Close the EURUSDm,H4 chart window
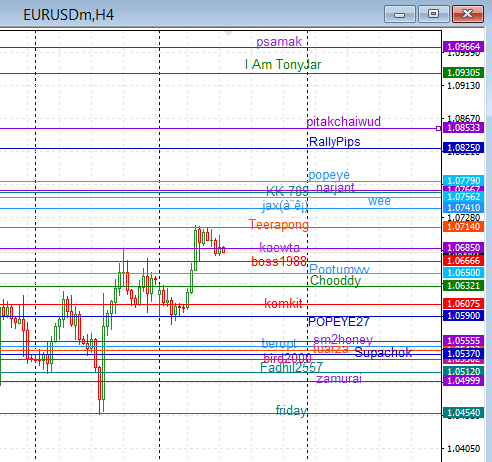Screen dimensions: 492x462 point(467,14)
